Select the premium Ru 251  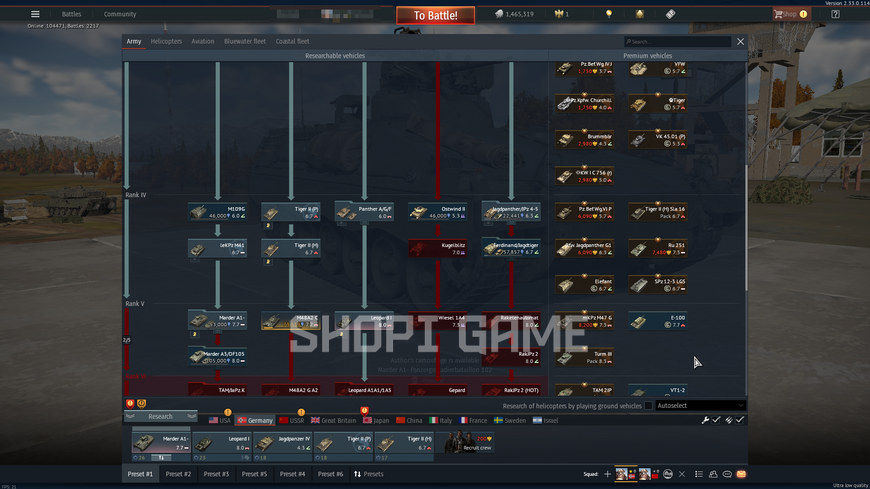pos(657,248)
